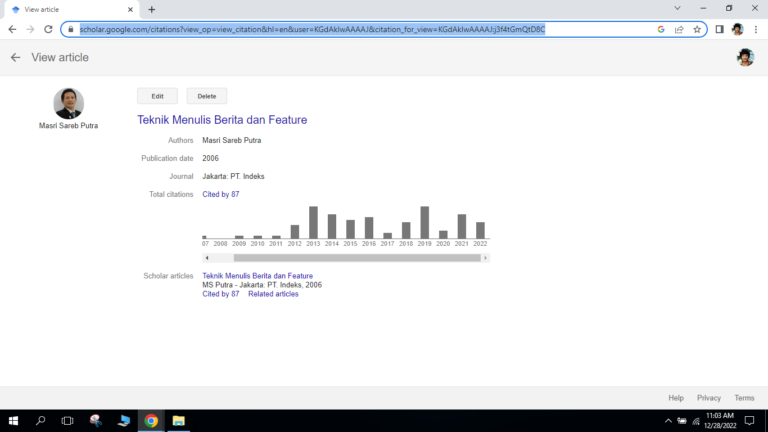Go back using View article arrow
Image resolution: width=768 pixels, height=432 pixels.
coord(16,57)
